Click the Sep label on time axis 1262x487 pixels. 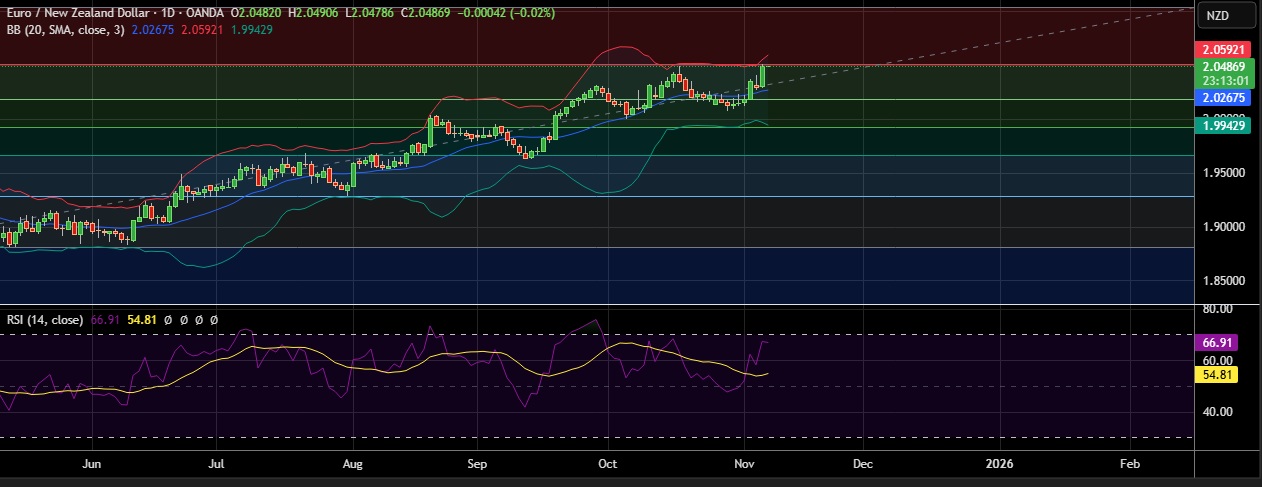coord(477,464)
